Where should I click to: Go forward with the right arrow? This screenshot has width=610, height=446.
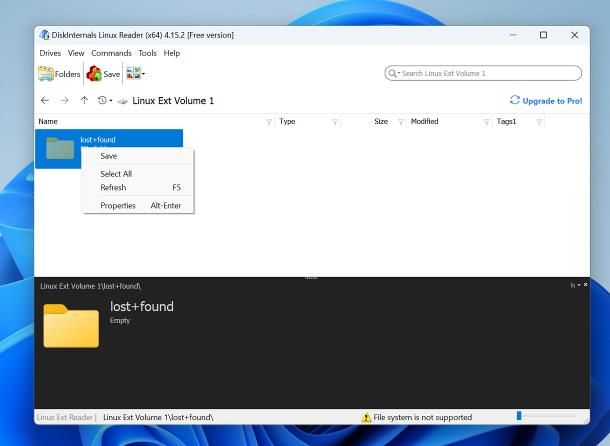point(65,100)
